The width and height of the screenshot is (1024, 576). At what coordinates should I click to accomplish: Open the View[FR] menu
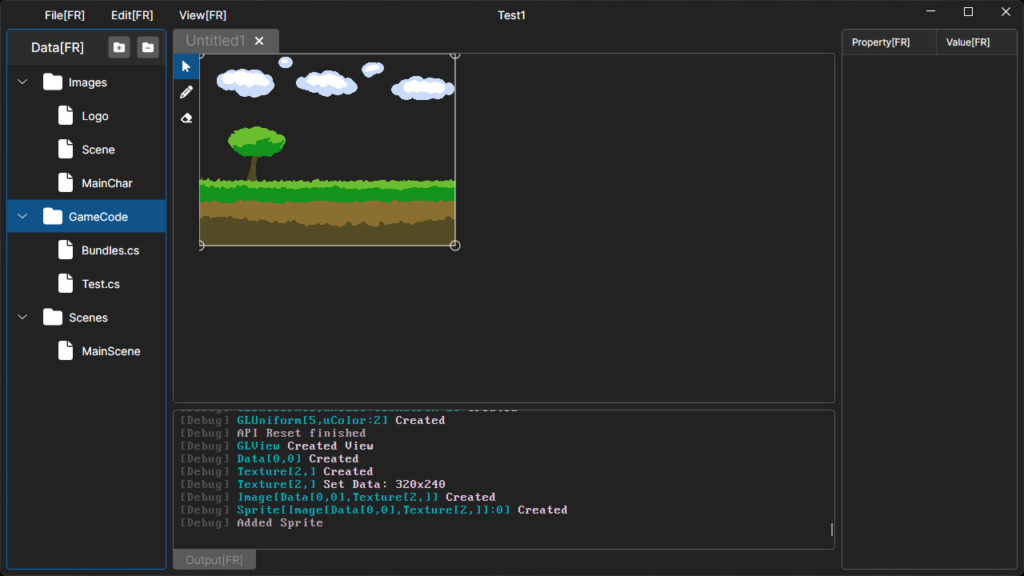click(x=202, y=15)
